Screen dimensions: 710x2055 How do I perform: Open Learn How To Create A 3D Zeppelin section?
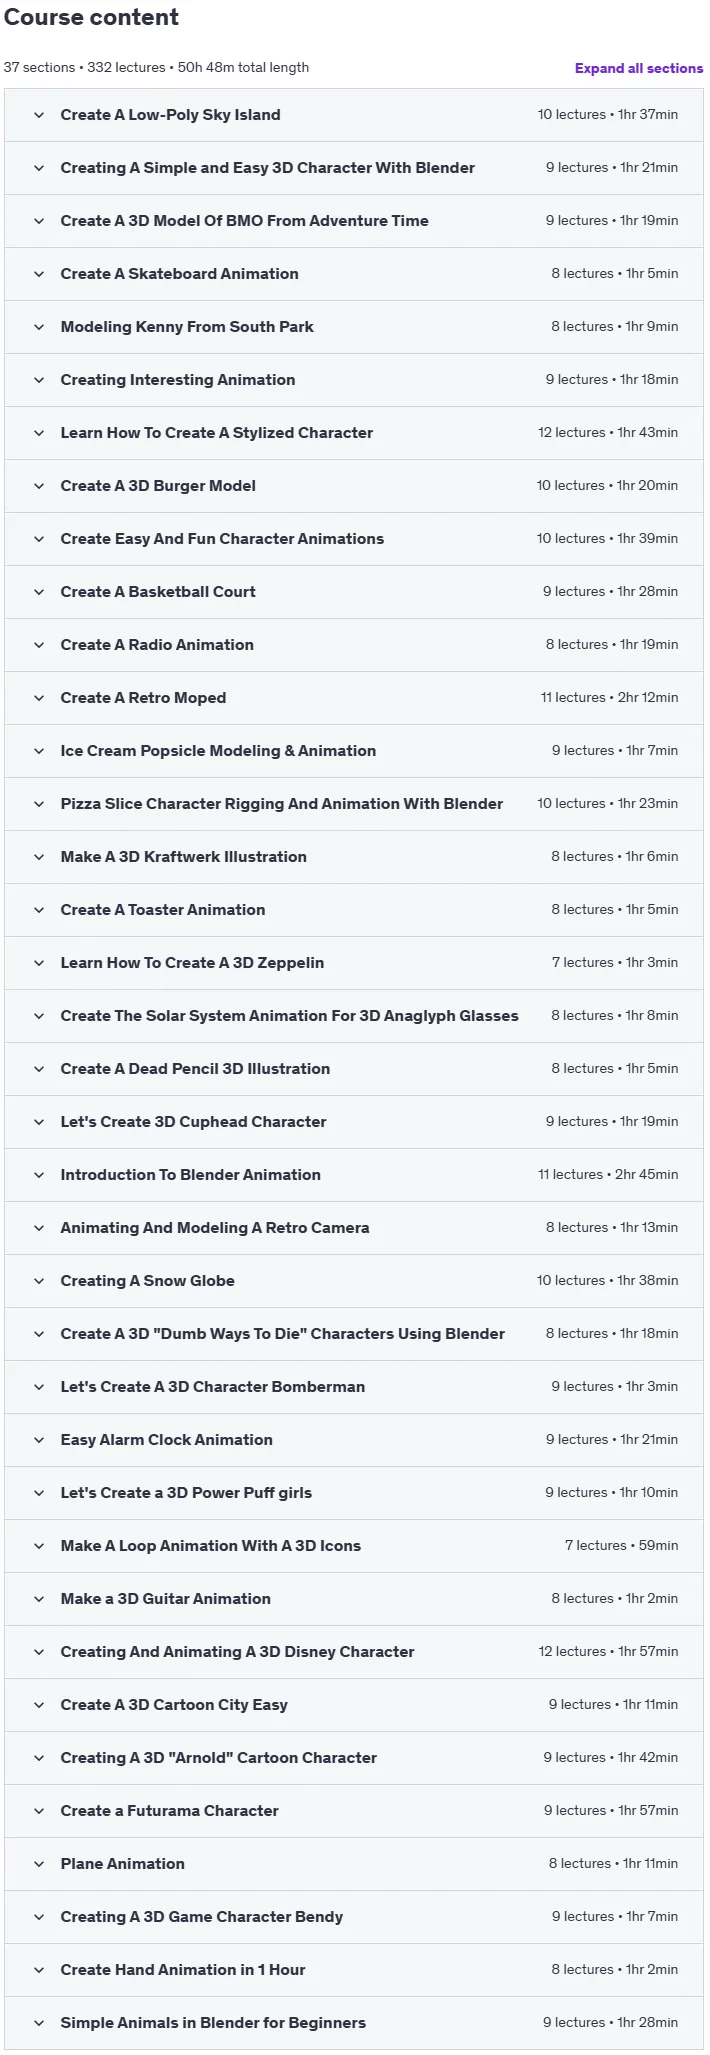[x=354, y=963]
